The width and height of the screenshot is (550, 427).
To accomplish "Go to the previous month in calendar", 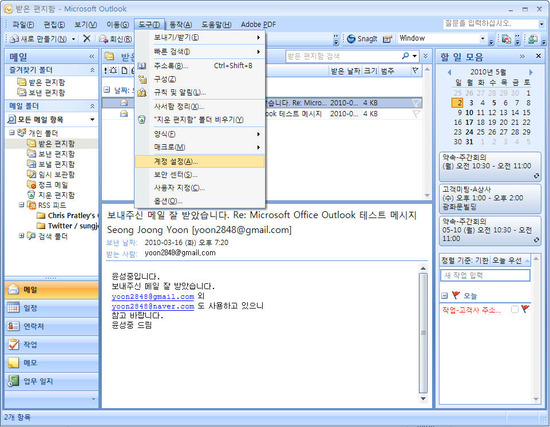I will [450, 73].
